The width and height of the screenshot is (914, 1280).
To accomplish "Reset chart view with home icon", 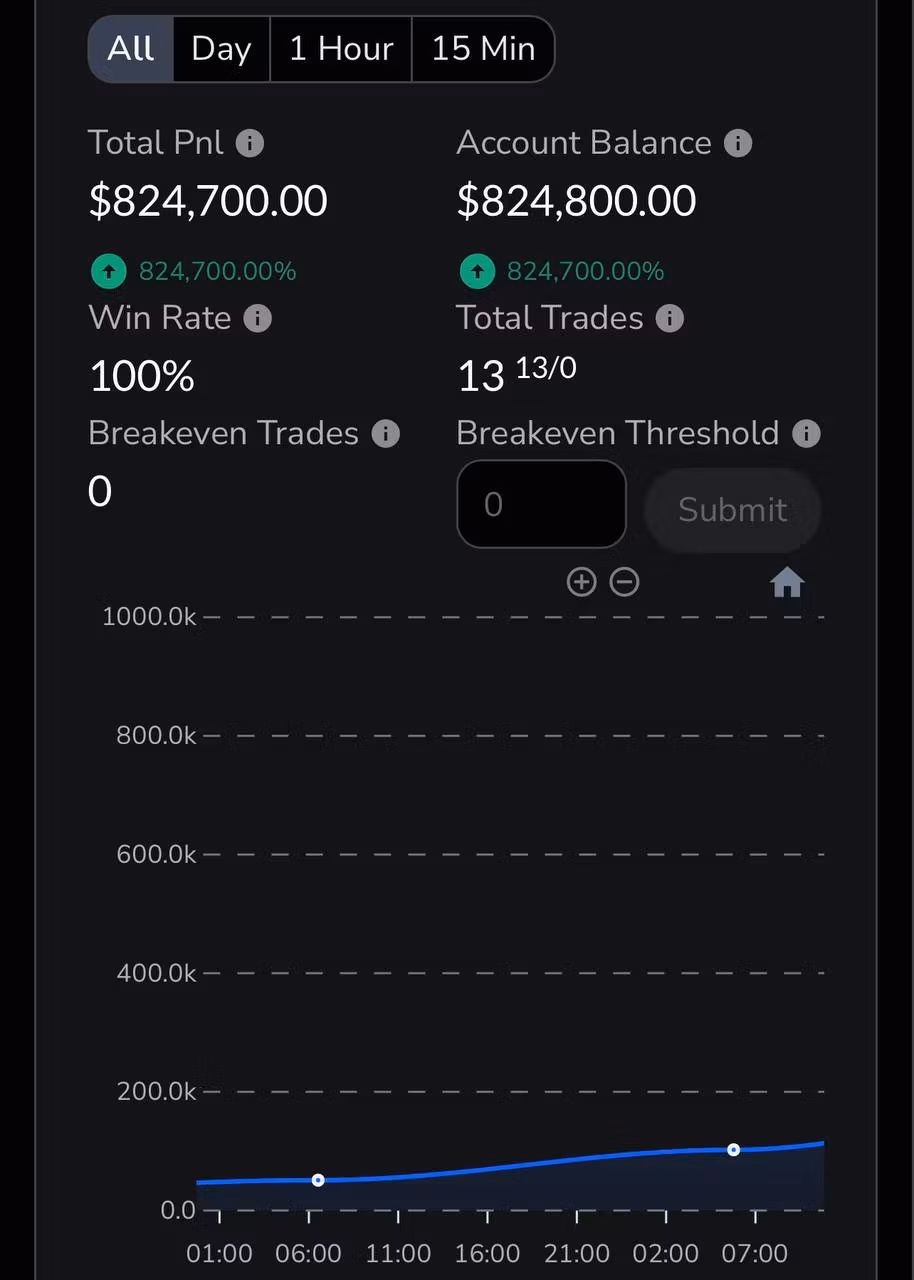I will 787,582.
